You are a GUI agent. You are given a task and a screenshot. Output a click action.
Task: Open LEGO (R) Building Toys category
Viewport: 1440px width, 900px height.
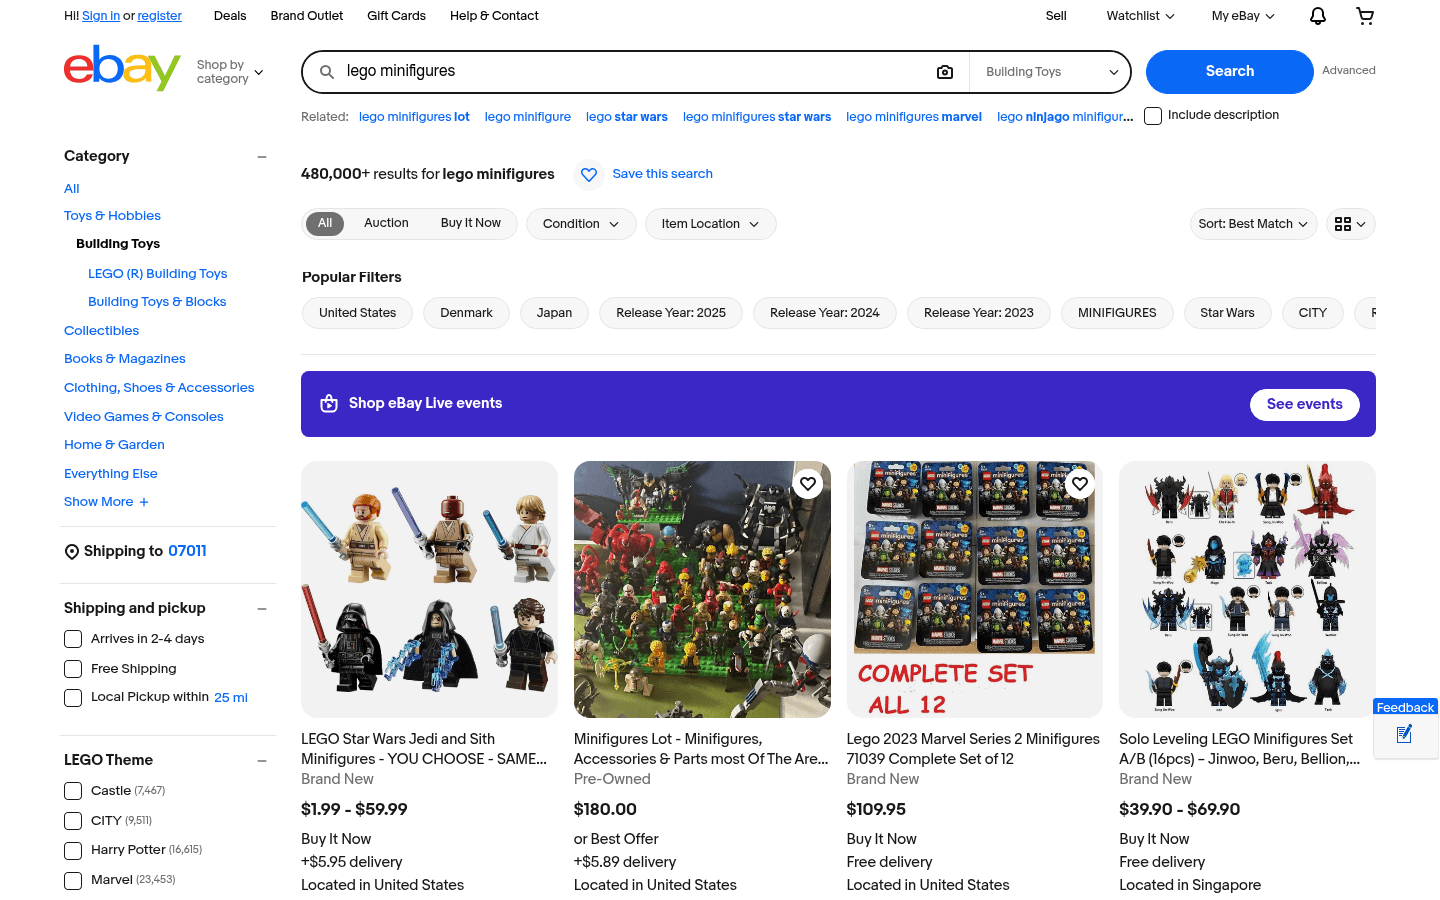[x=157, y=274]
